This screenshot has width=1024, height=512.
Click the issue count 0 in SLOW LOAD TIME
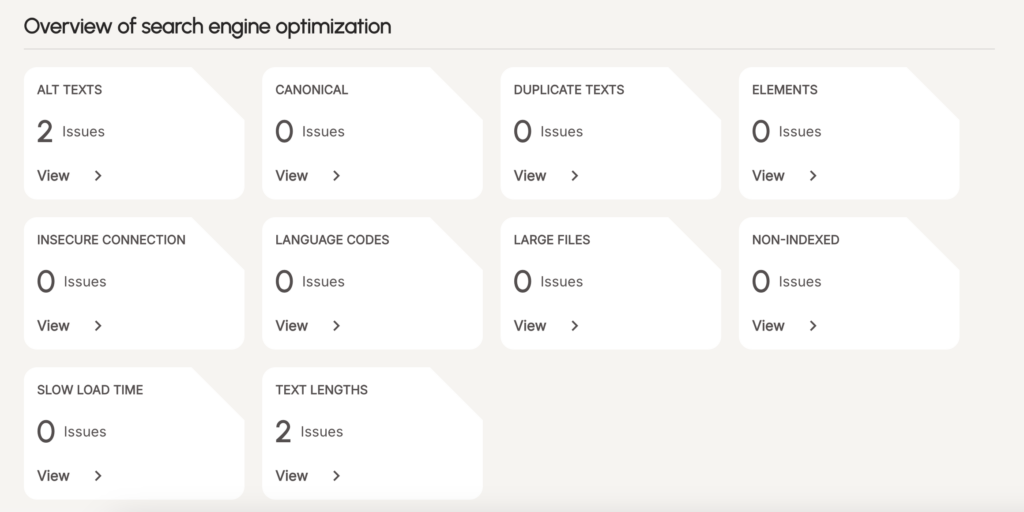46,432
